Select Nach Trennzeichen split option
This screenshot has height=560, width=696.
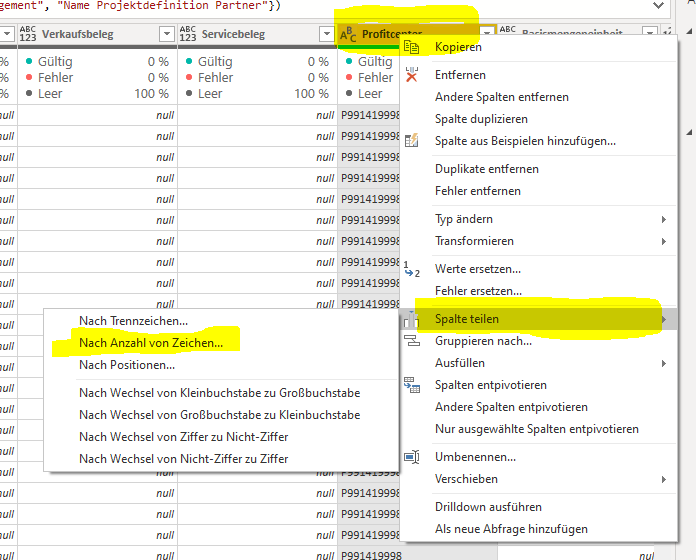133,321
